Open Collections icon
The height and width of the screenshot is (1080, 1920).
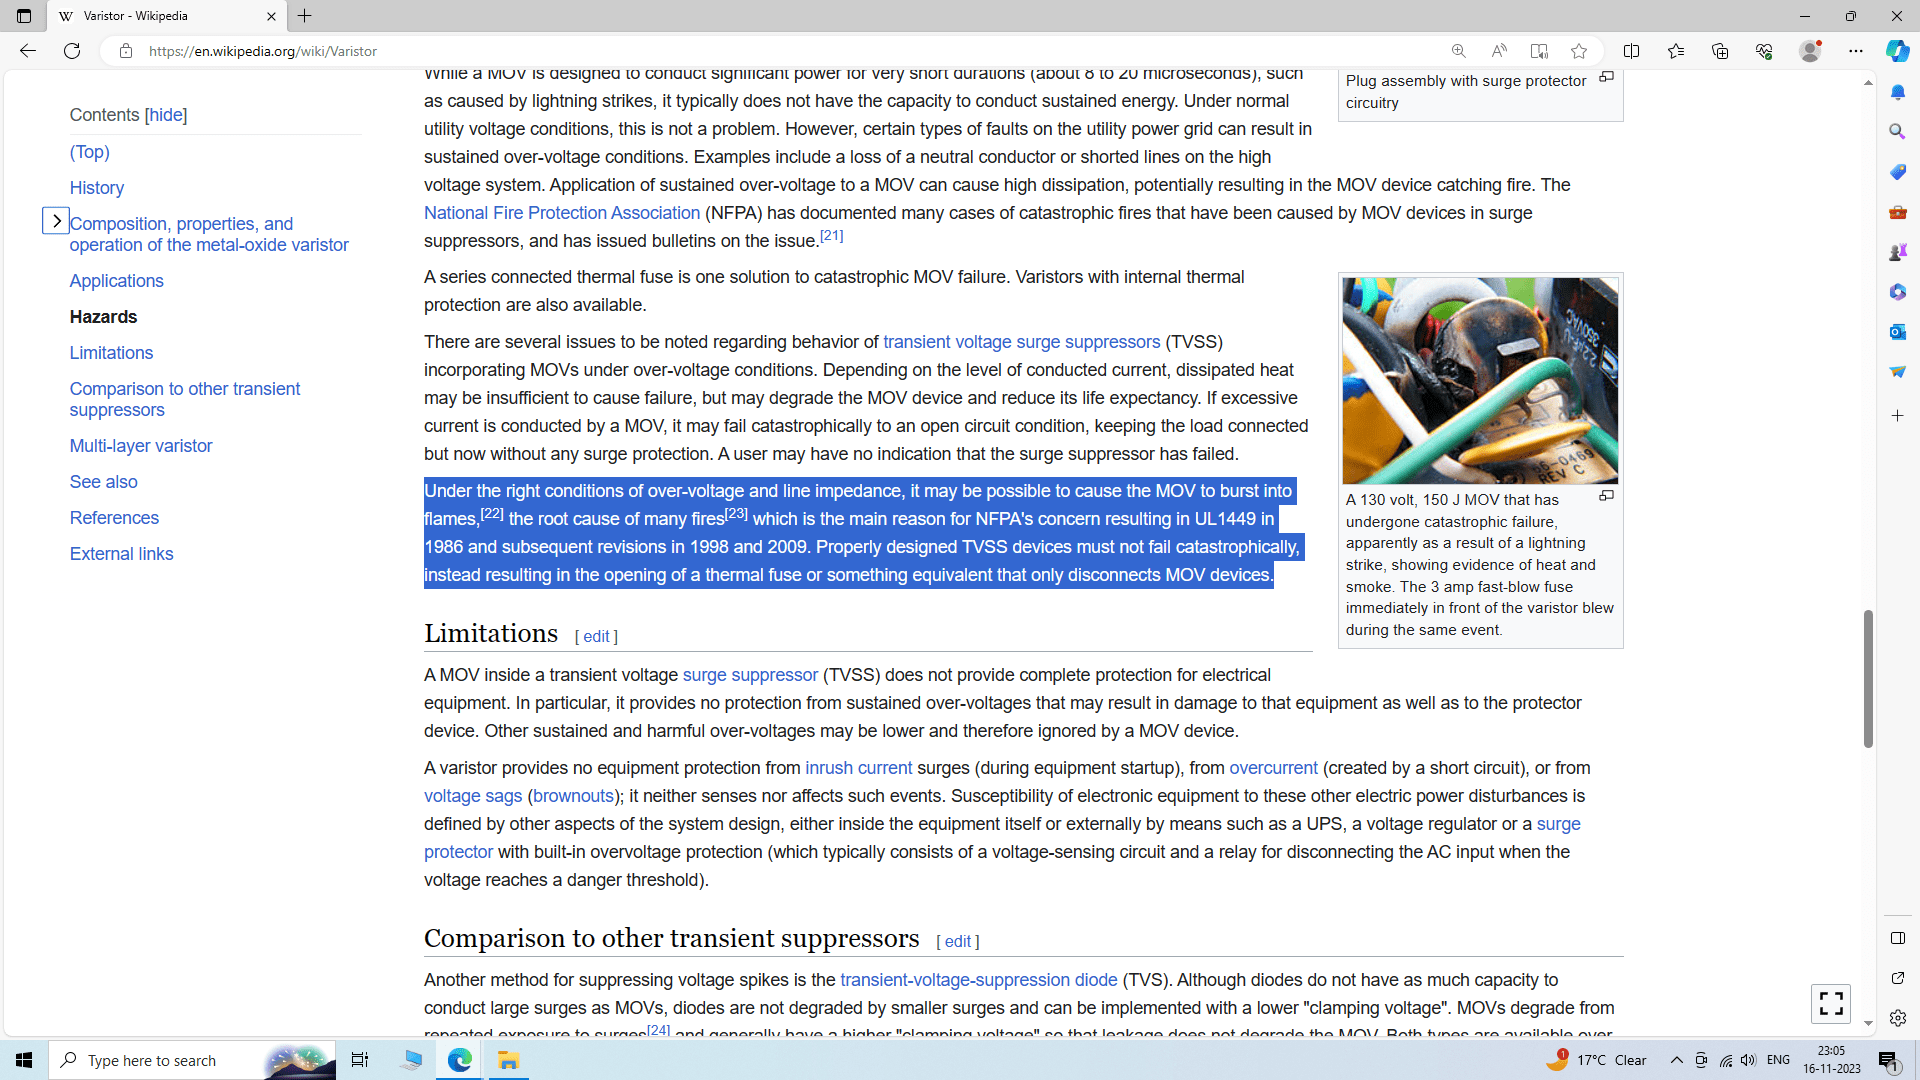(x=1720, y=51)
